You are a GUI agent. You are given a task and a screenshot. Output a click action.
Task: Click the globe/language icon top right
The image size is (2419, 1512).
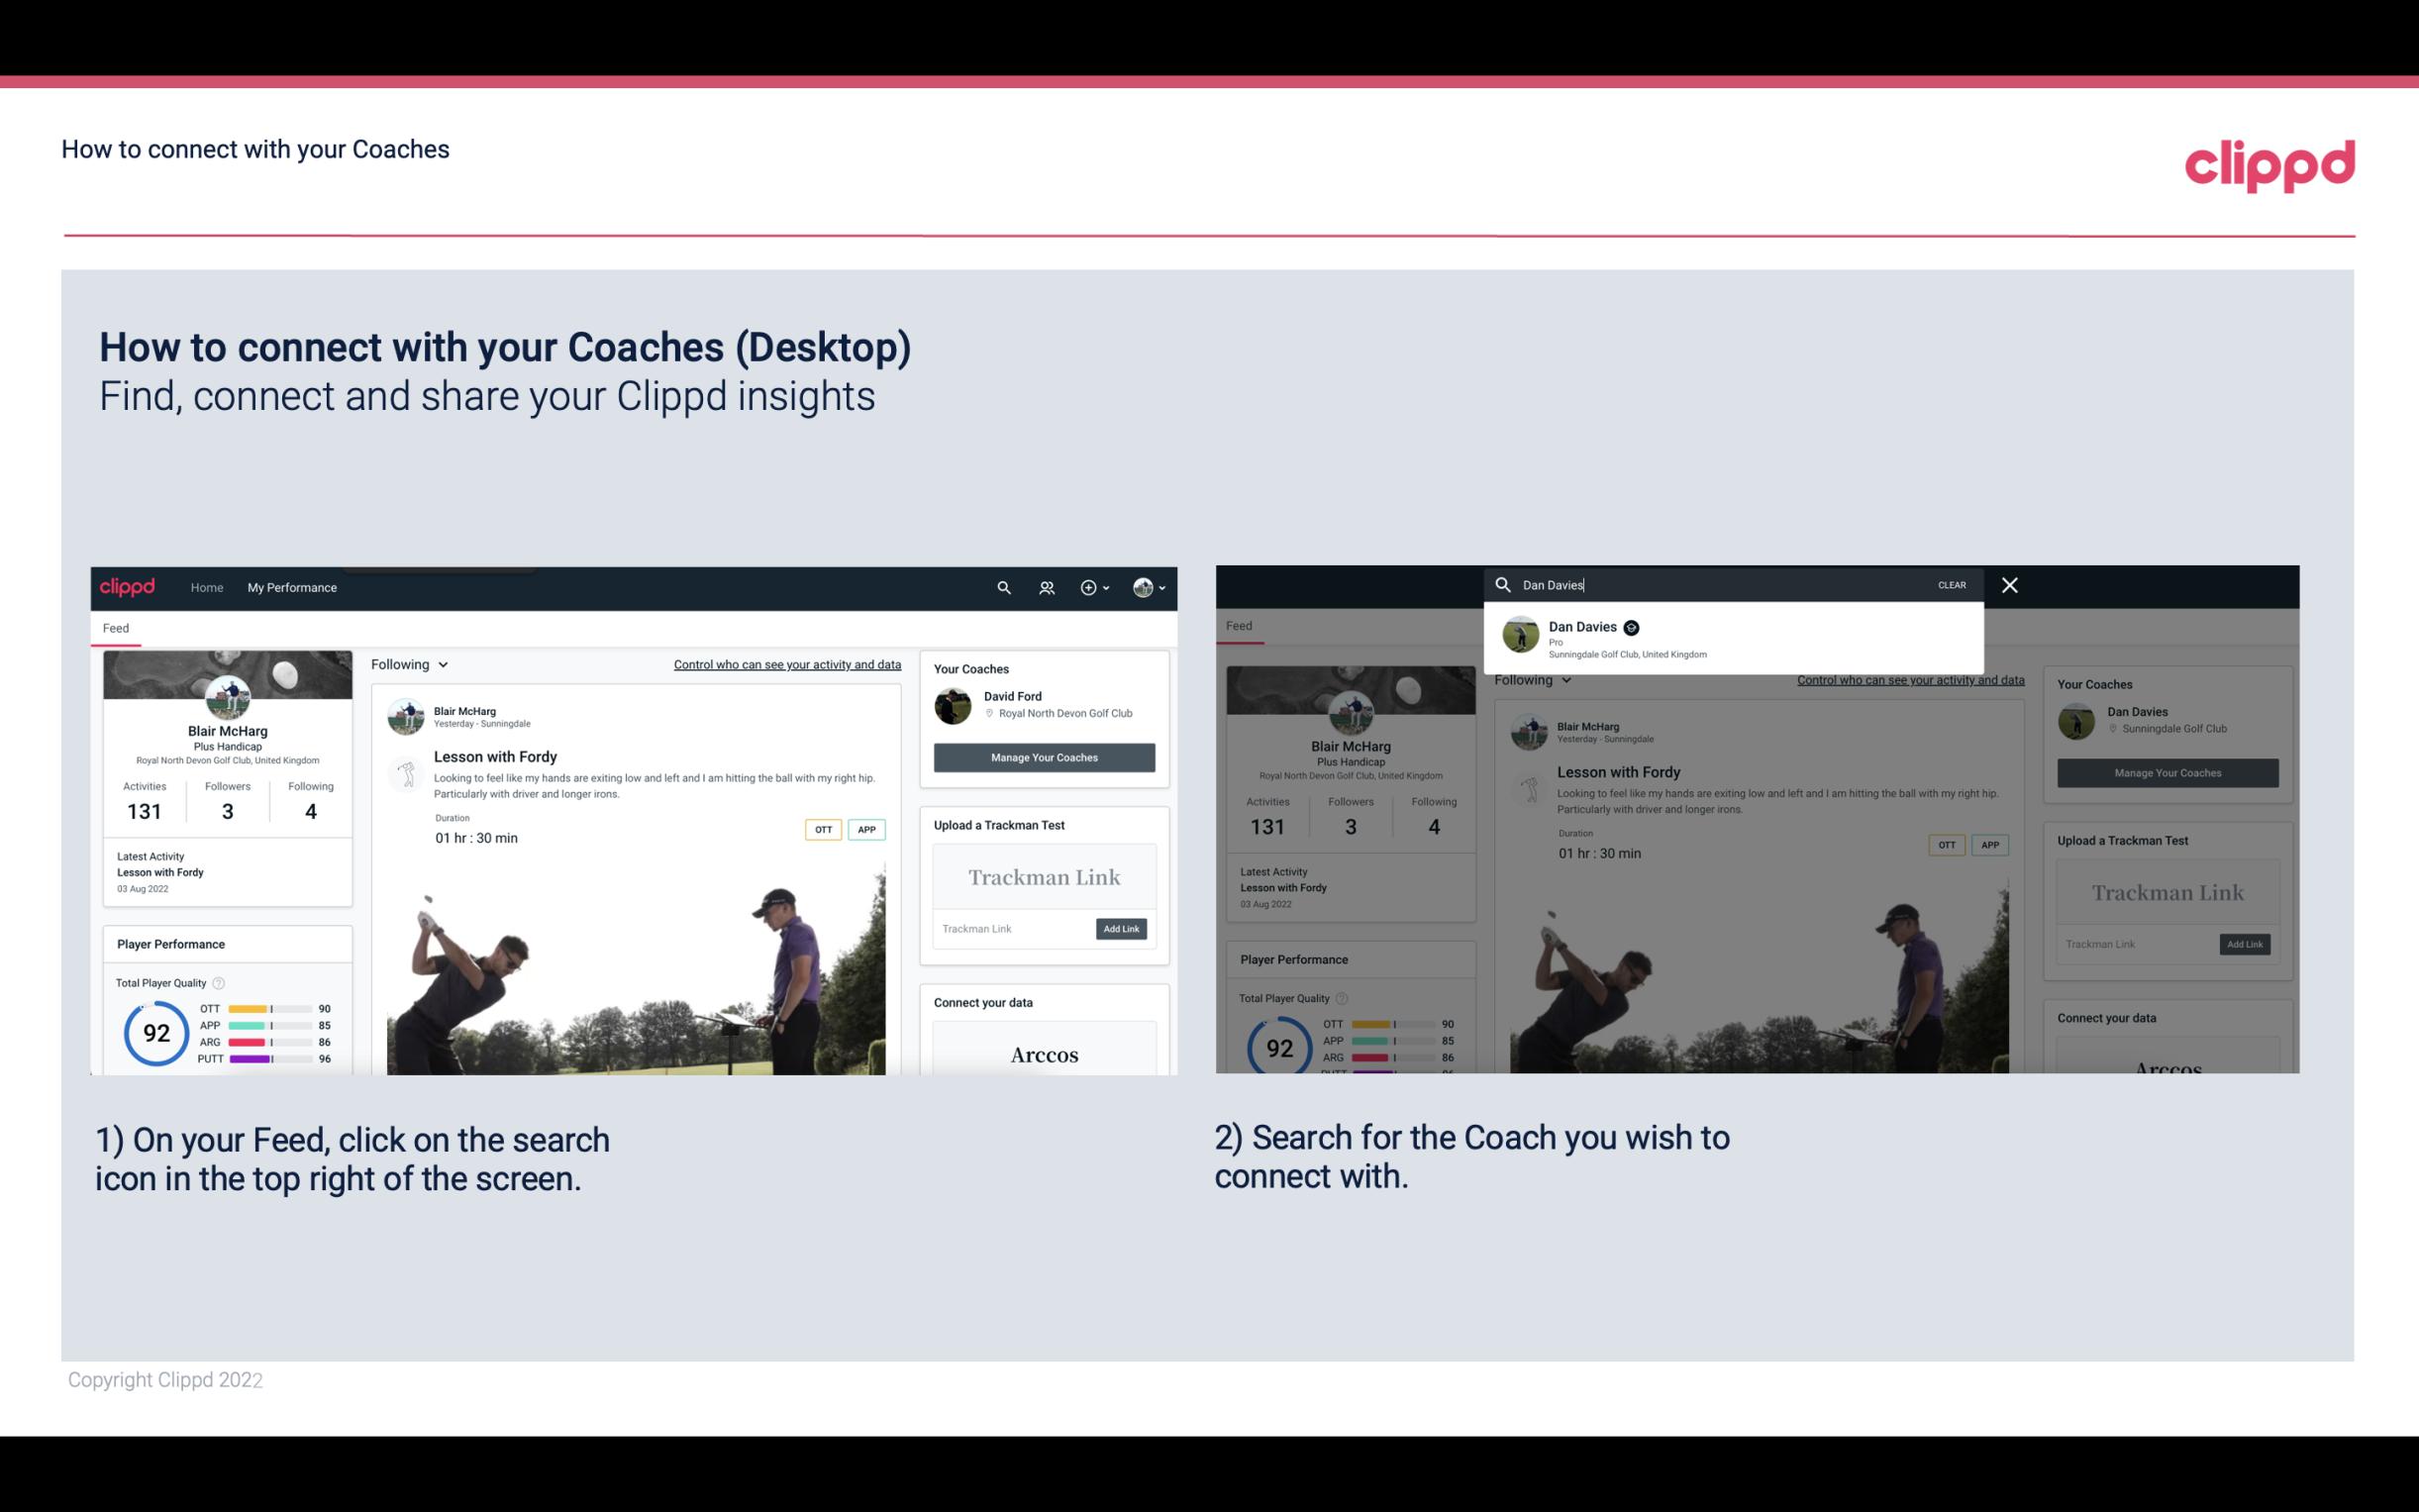click(x=1143, y=585)
